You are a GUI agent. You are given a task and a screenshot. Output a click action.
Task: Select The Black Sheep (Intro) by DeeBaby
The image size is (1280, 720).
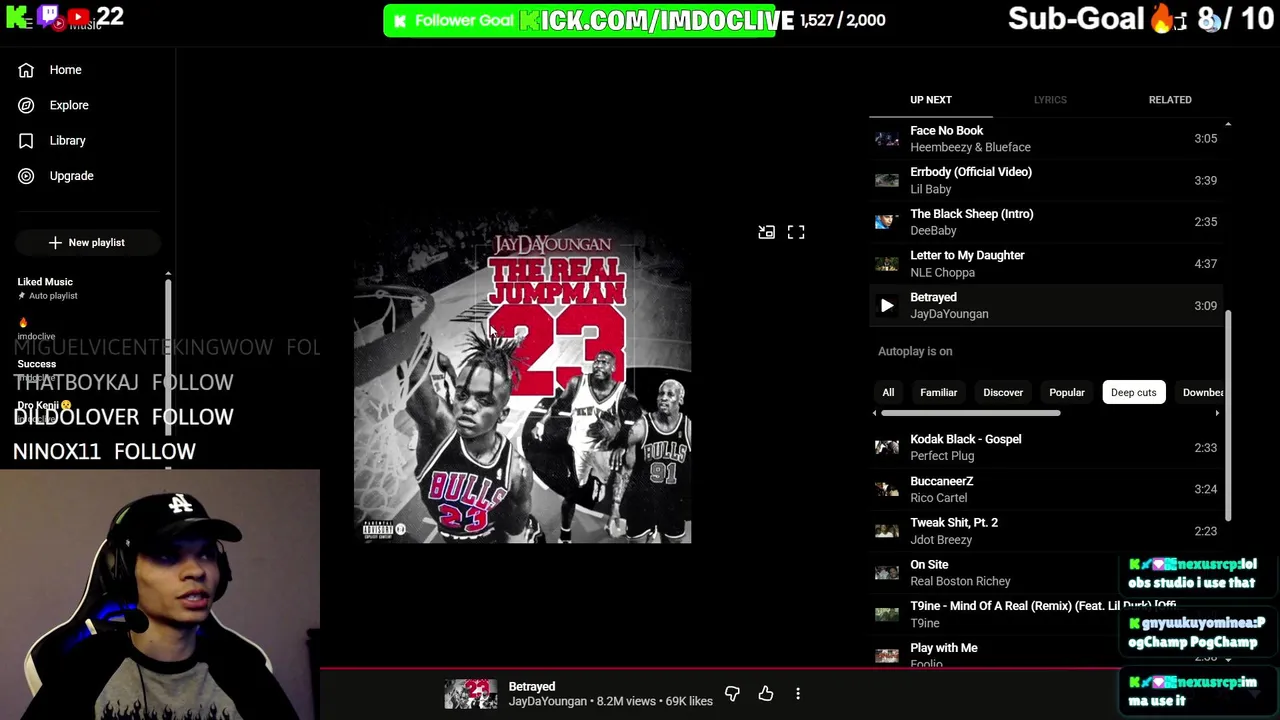(x=1045, y=222)
